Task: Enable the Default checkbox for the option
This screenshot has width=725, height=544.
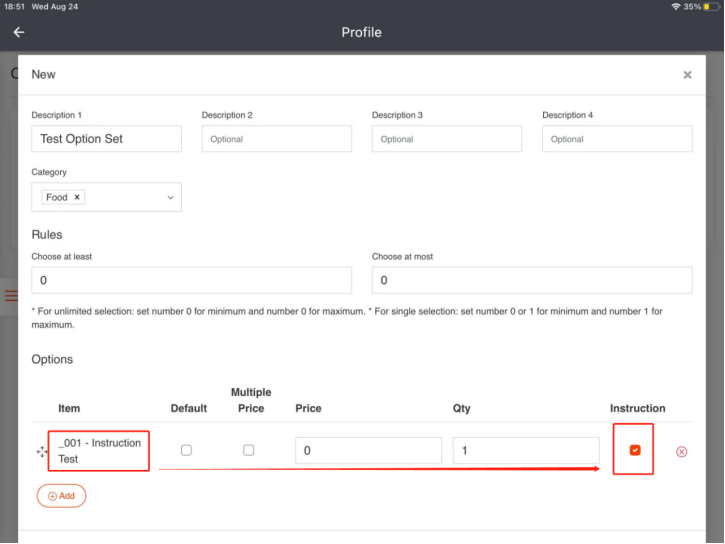Action: point(186,451)
